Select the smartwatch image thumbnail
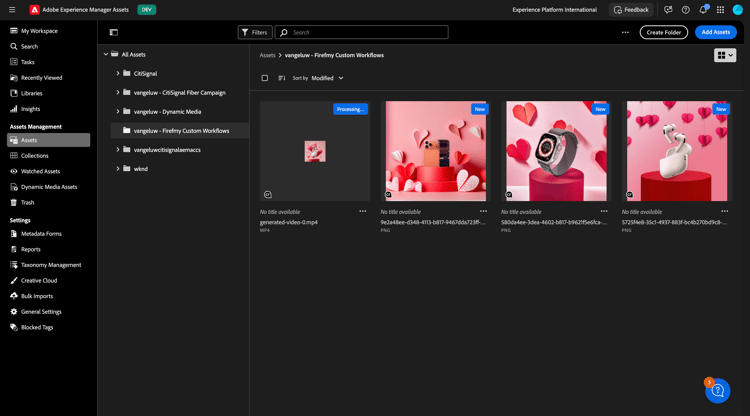This screenshot has width=750, height=416. coord(556,150)
